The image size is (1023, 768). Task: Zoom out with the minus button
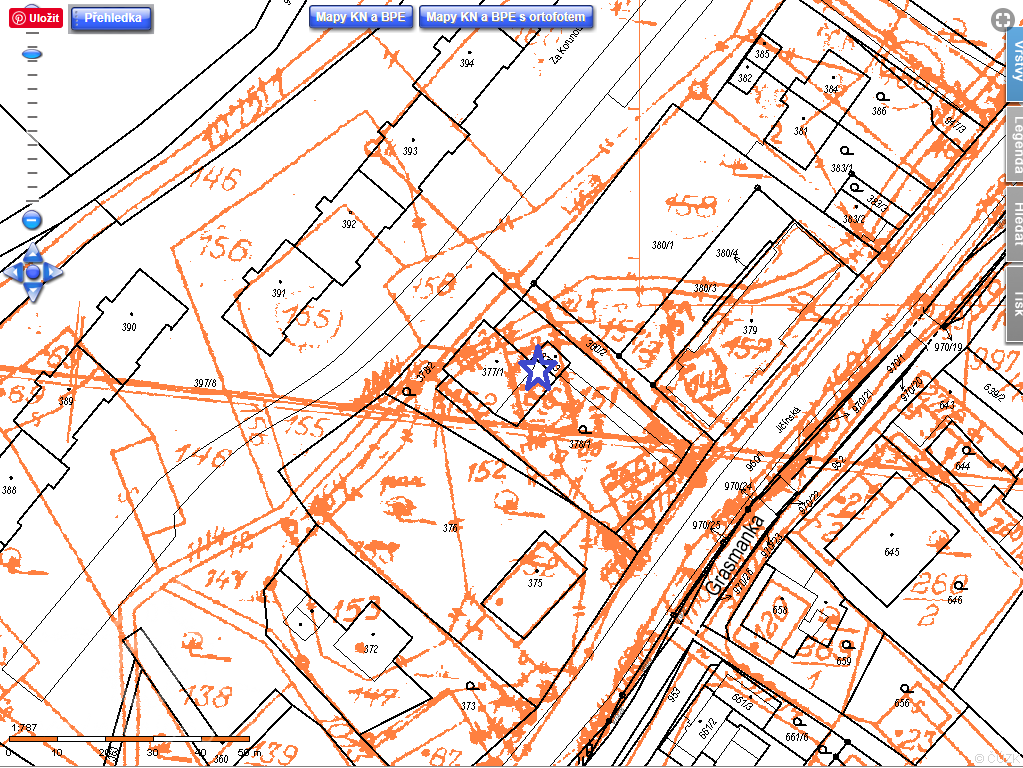[32, 220]
